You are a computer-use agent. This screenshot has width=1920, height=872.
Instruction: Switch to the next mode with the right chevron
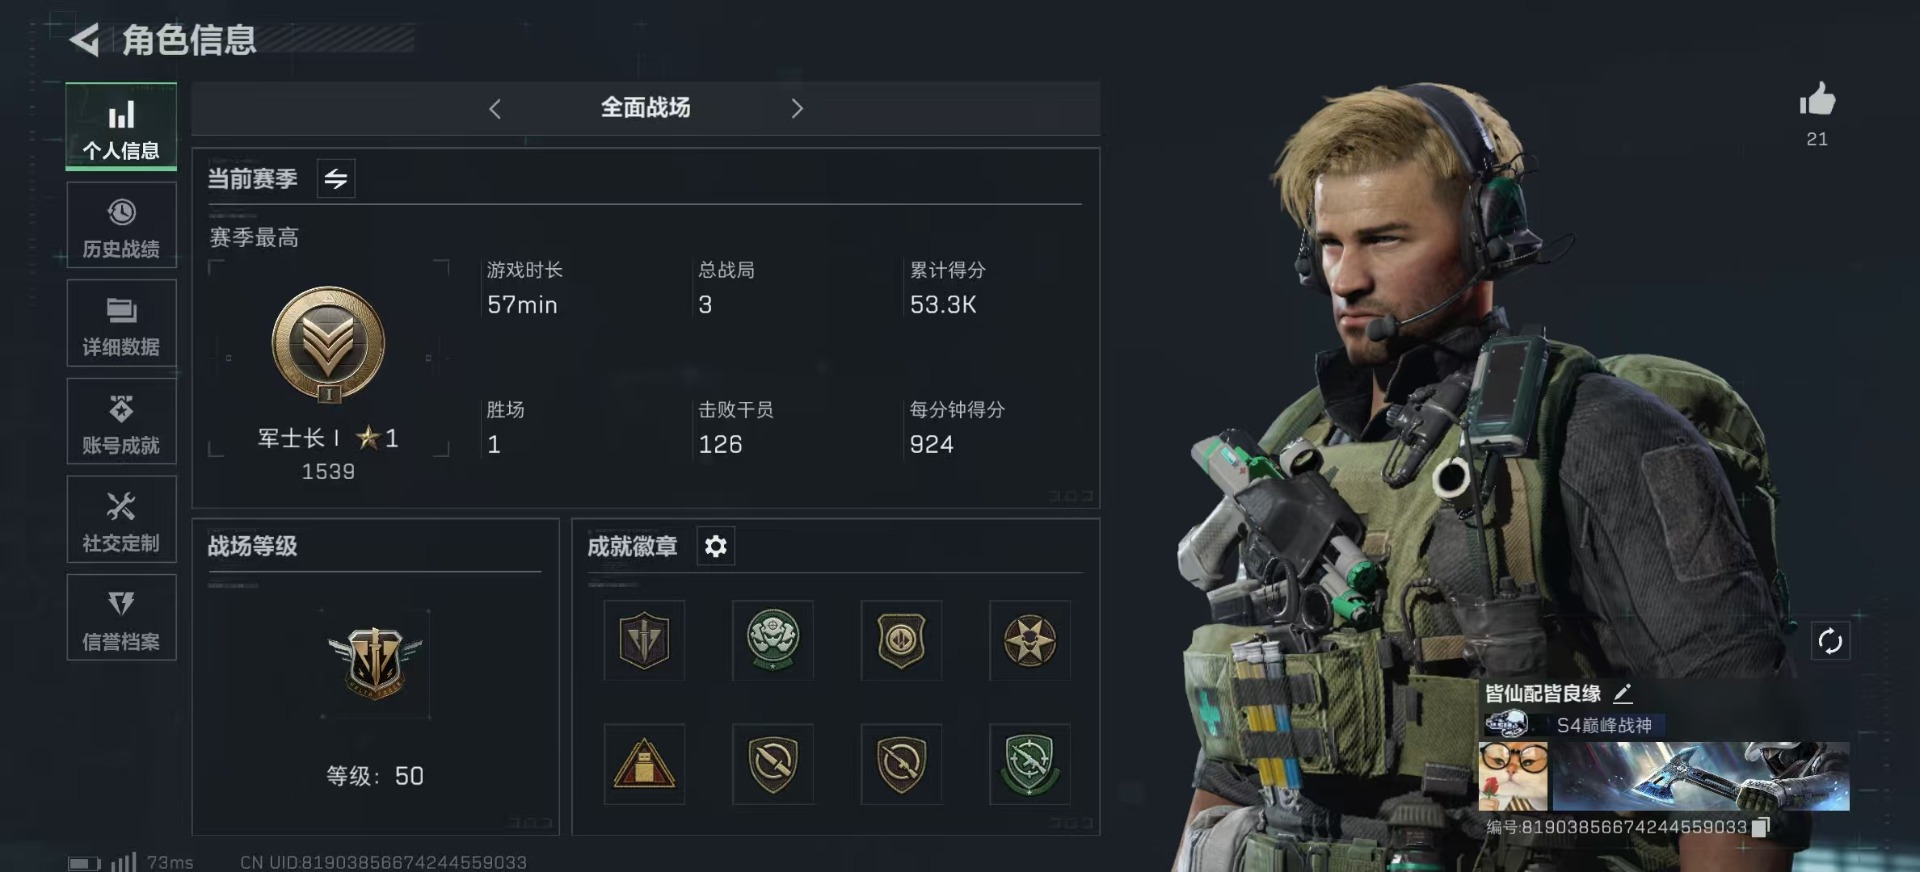tap(797, 108)
